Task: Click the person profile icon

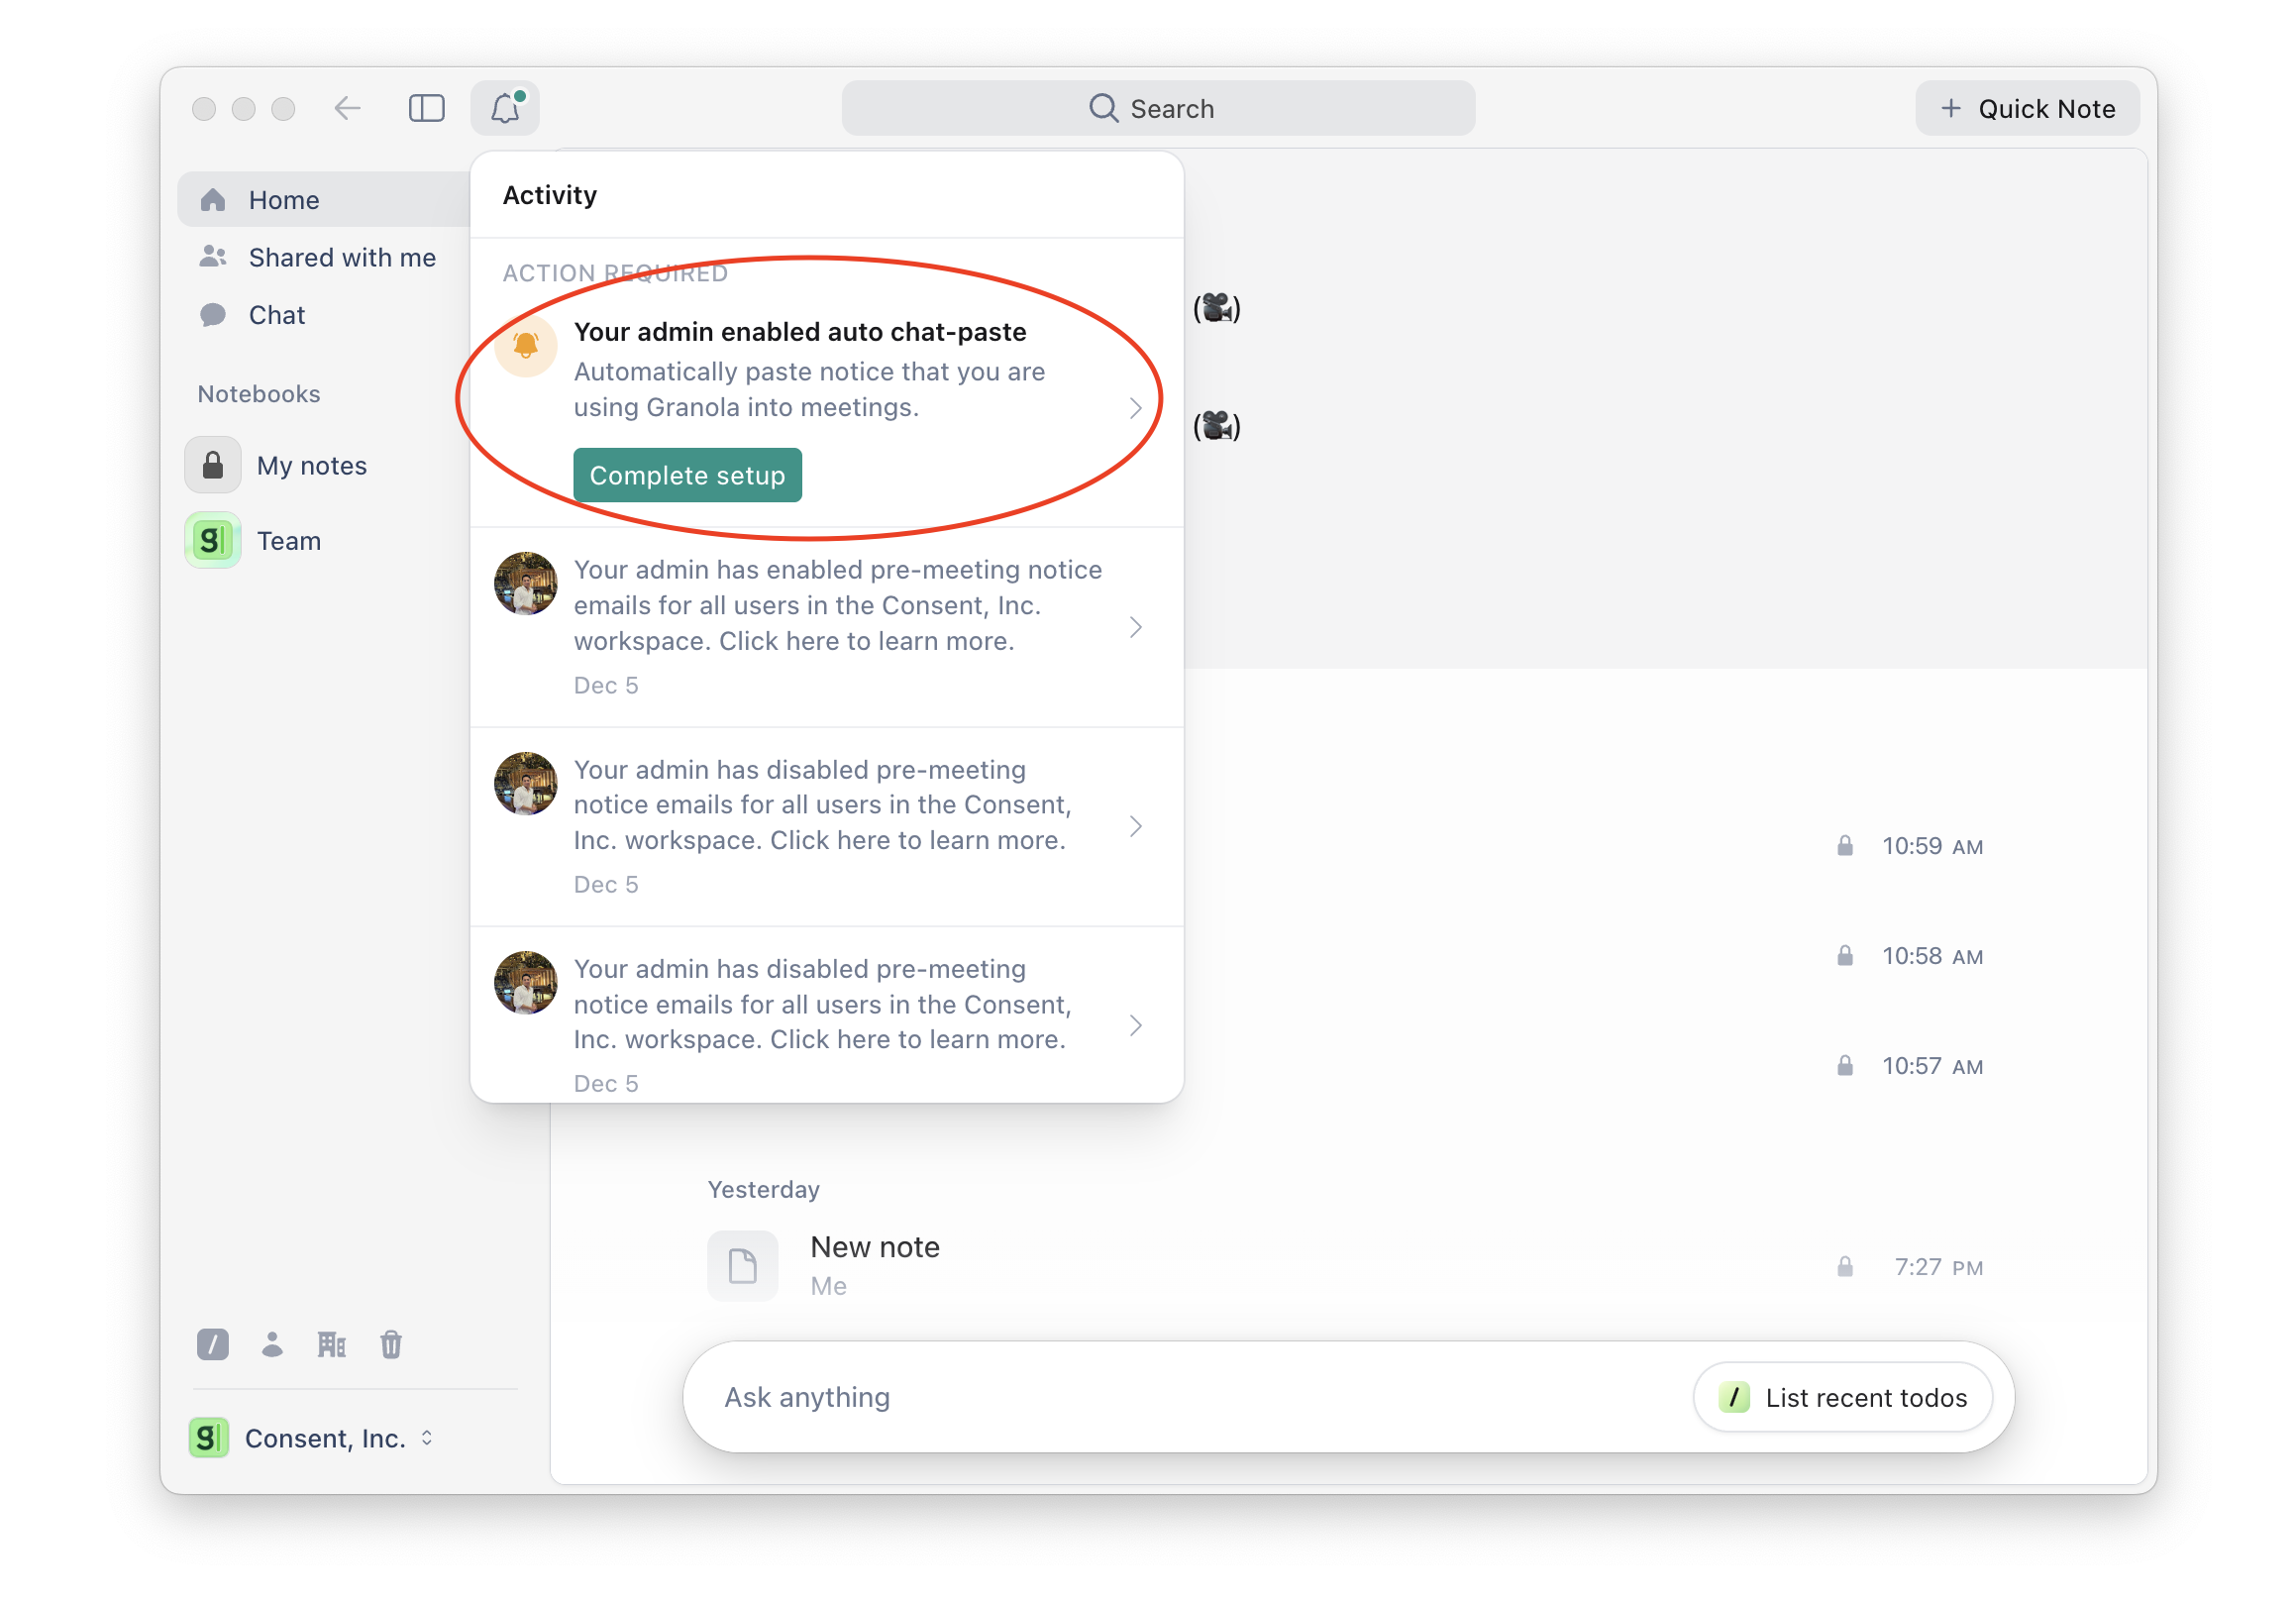Action: tap(272, 1345)
